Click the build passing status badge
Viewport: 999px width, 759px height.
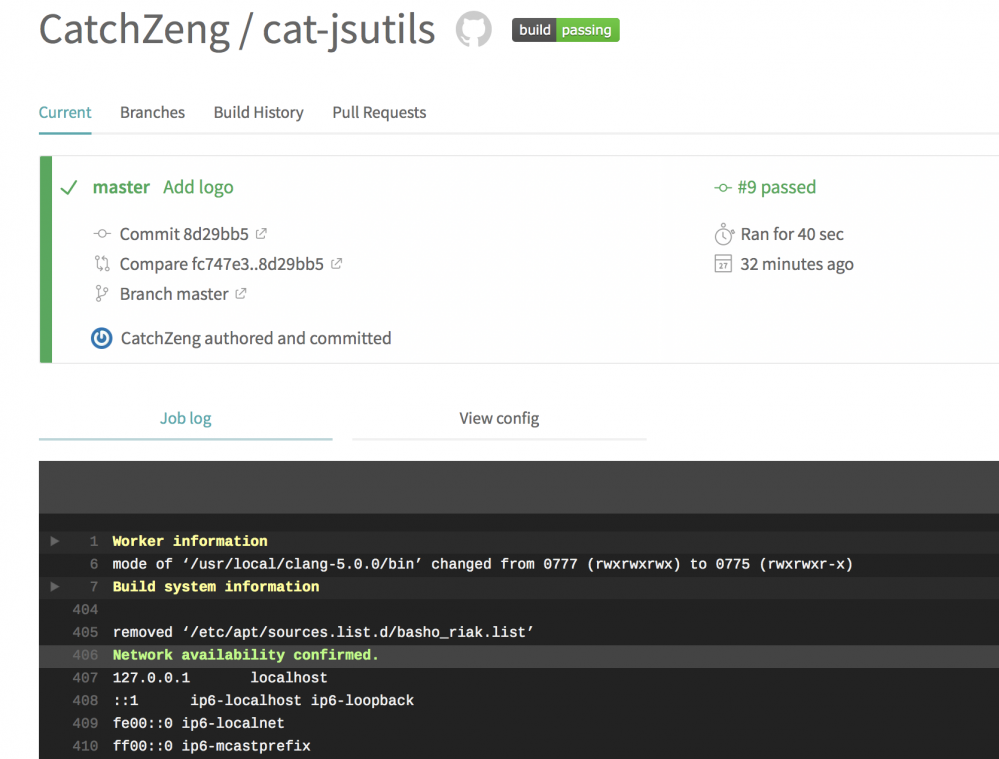pos(566,30)
